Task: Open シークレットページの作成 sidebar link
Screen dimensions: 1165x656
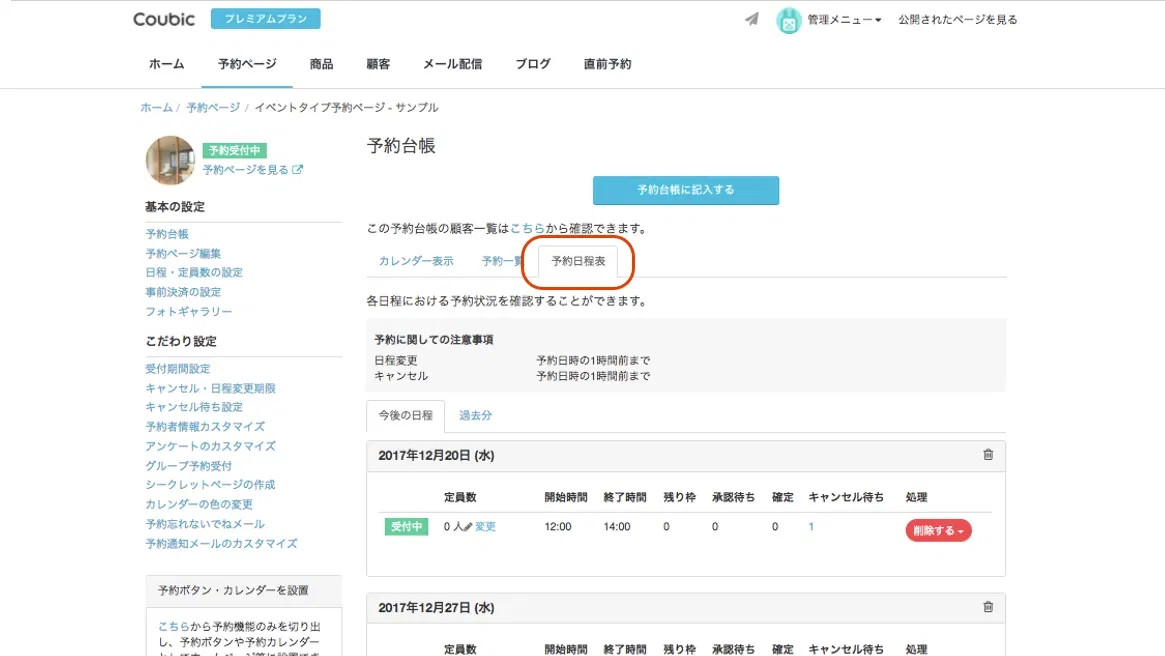Action: [210, 484]
